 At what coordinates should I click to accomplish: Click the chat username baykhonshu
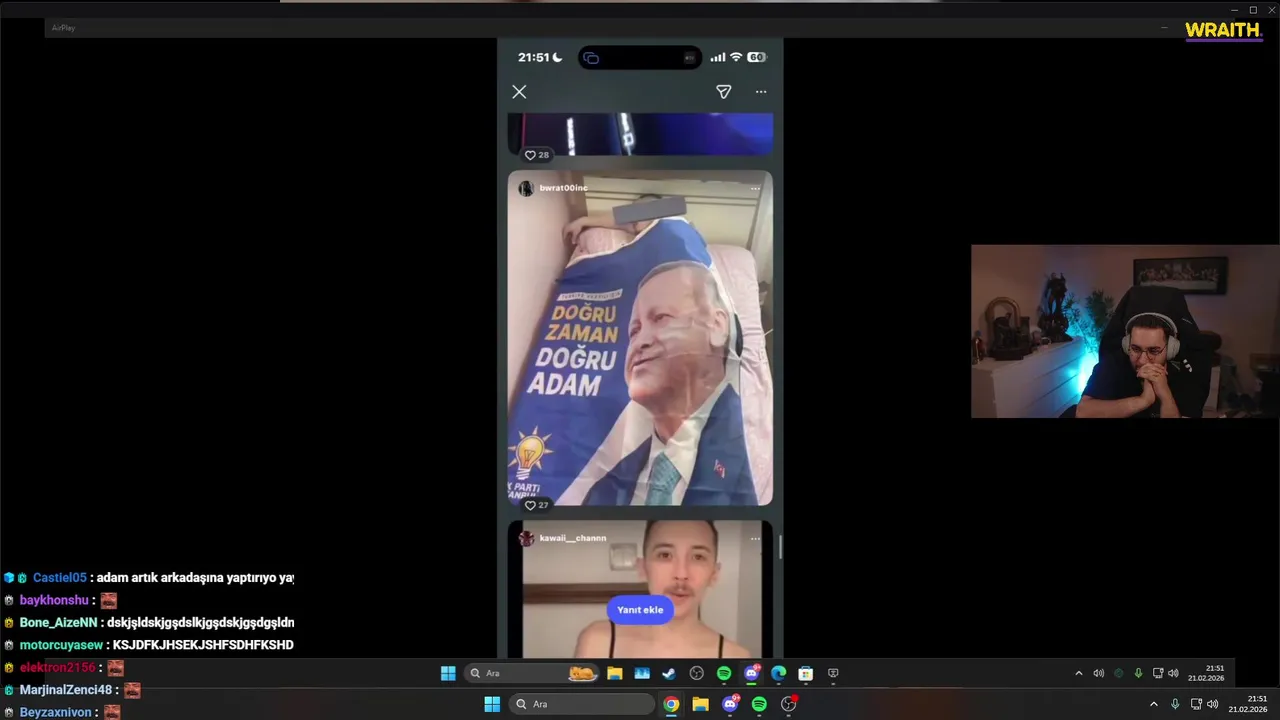[54, 600]
